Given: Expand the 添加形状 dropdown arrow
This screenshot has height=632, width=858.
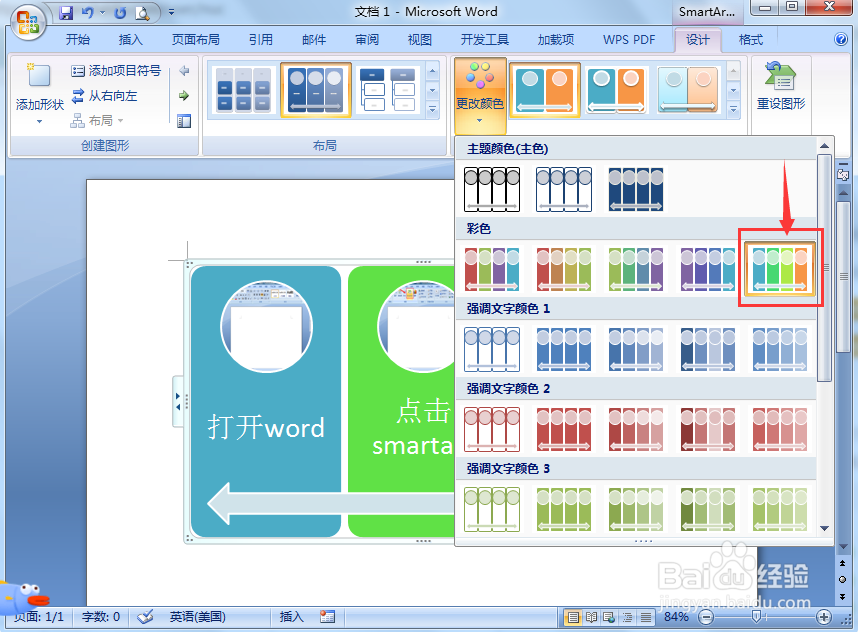Looking at the screenshot, I should 39,121.
